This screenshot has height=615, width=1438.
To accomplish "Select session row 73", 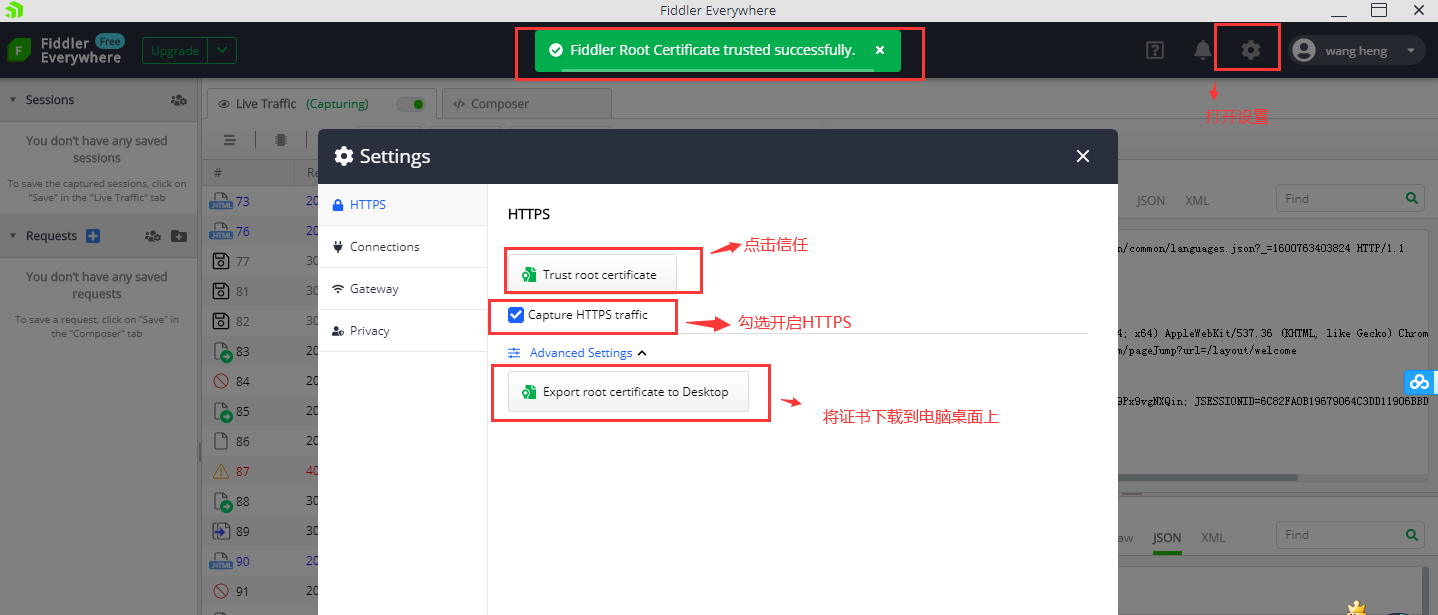I will tap(259, 202).
